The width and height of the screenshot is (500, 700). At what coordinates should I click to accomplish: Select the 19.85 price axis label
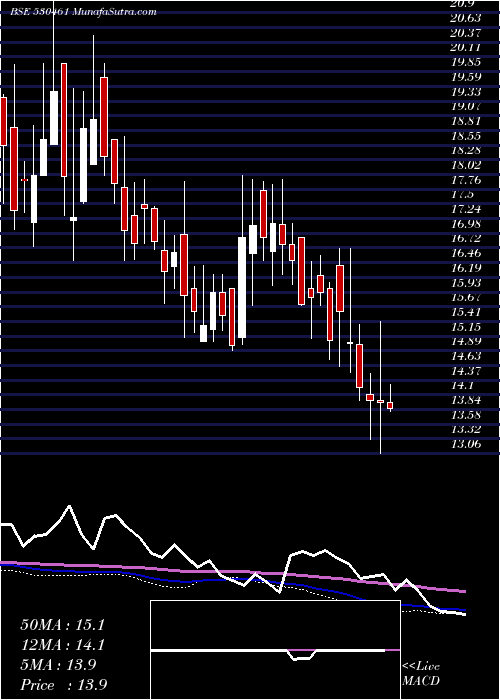point(466,62)
